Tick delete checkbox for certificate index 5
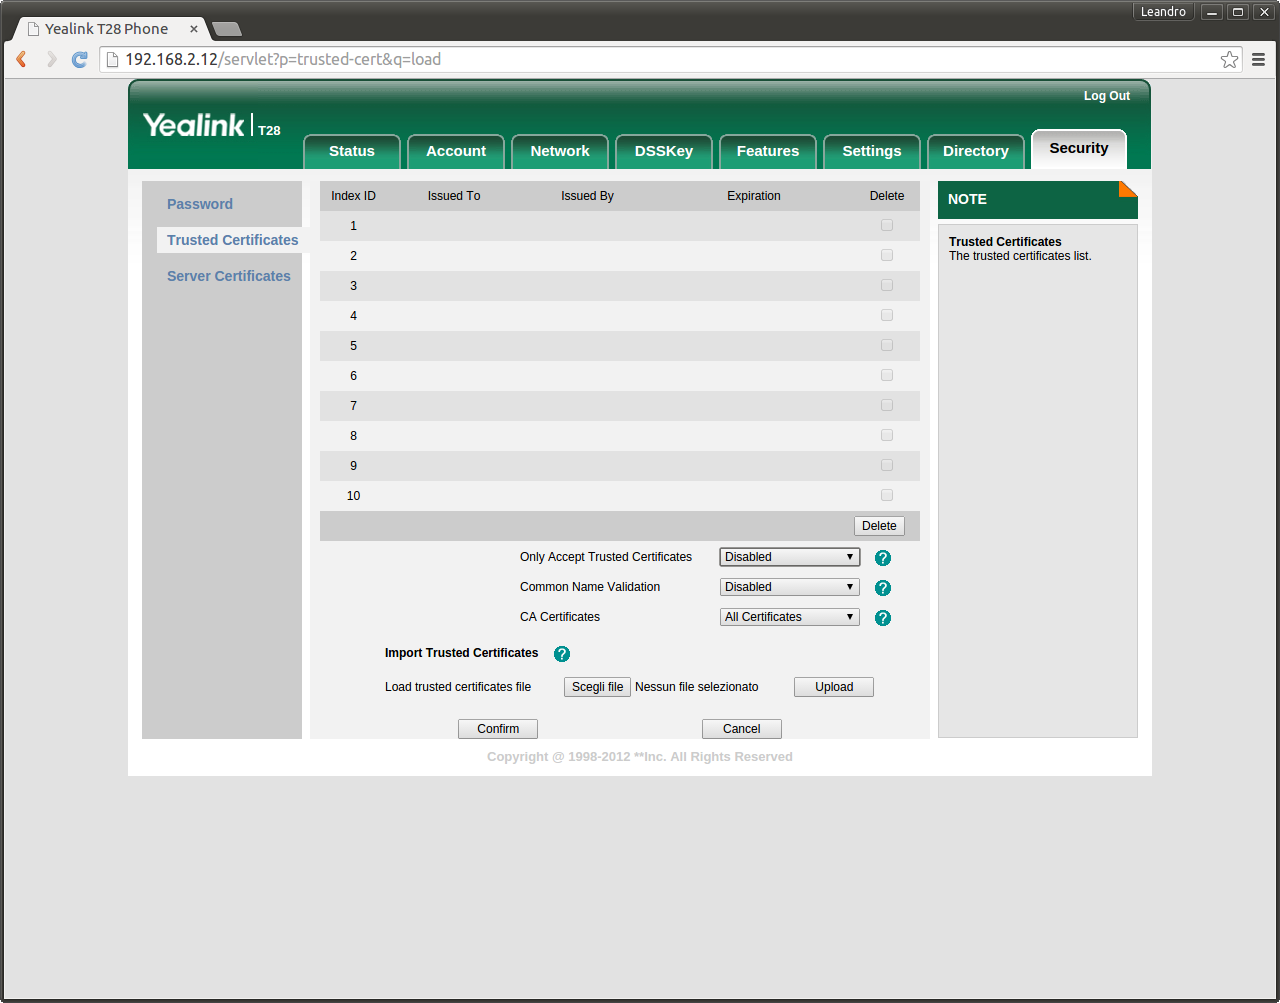The image size is (1280, 1003). [x=887, y=346]
